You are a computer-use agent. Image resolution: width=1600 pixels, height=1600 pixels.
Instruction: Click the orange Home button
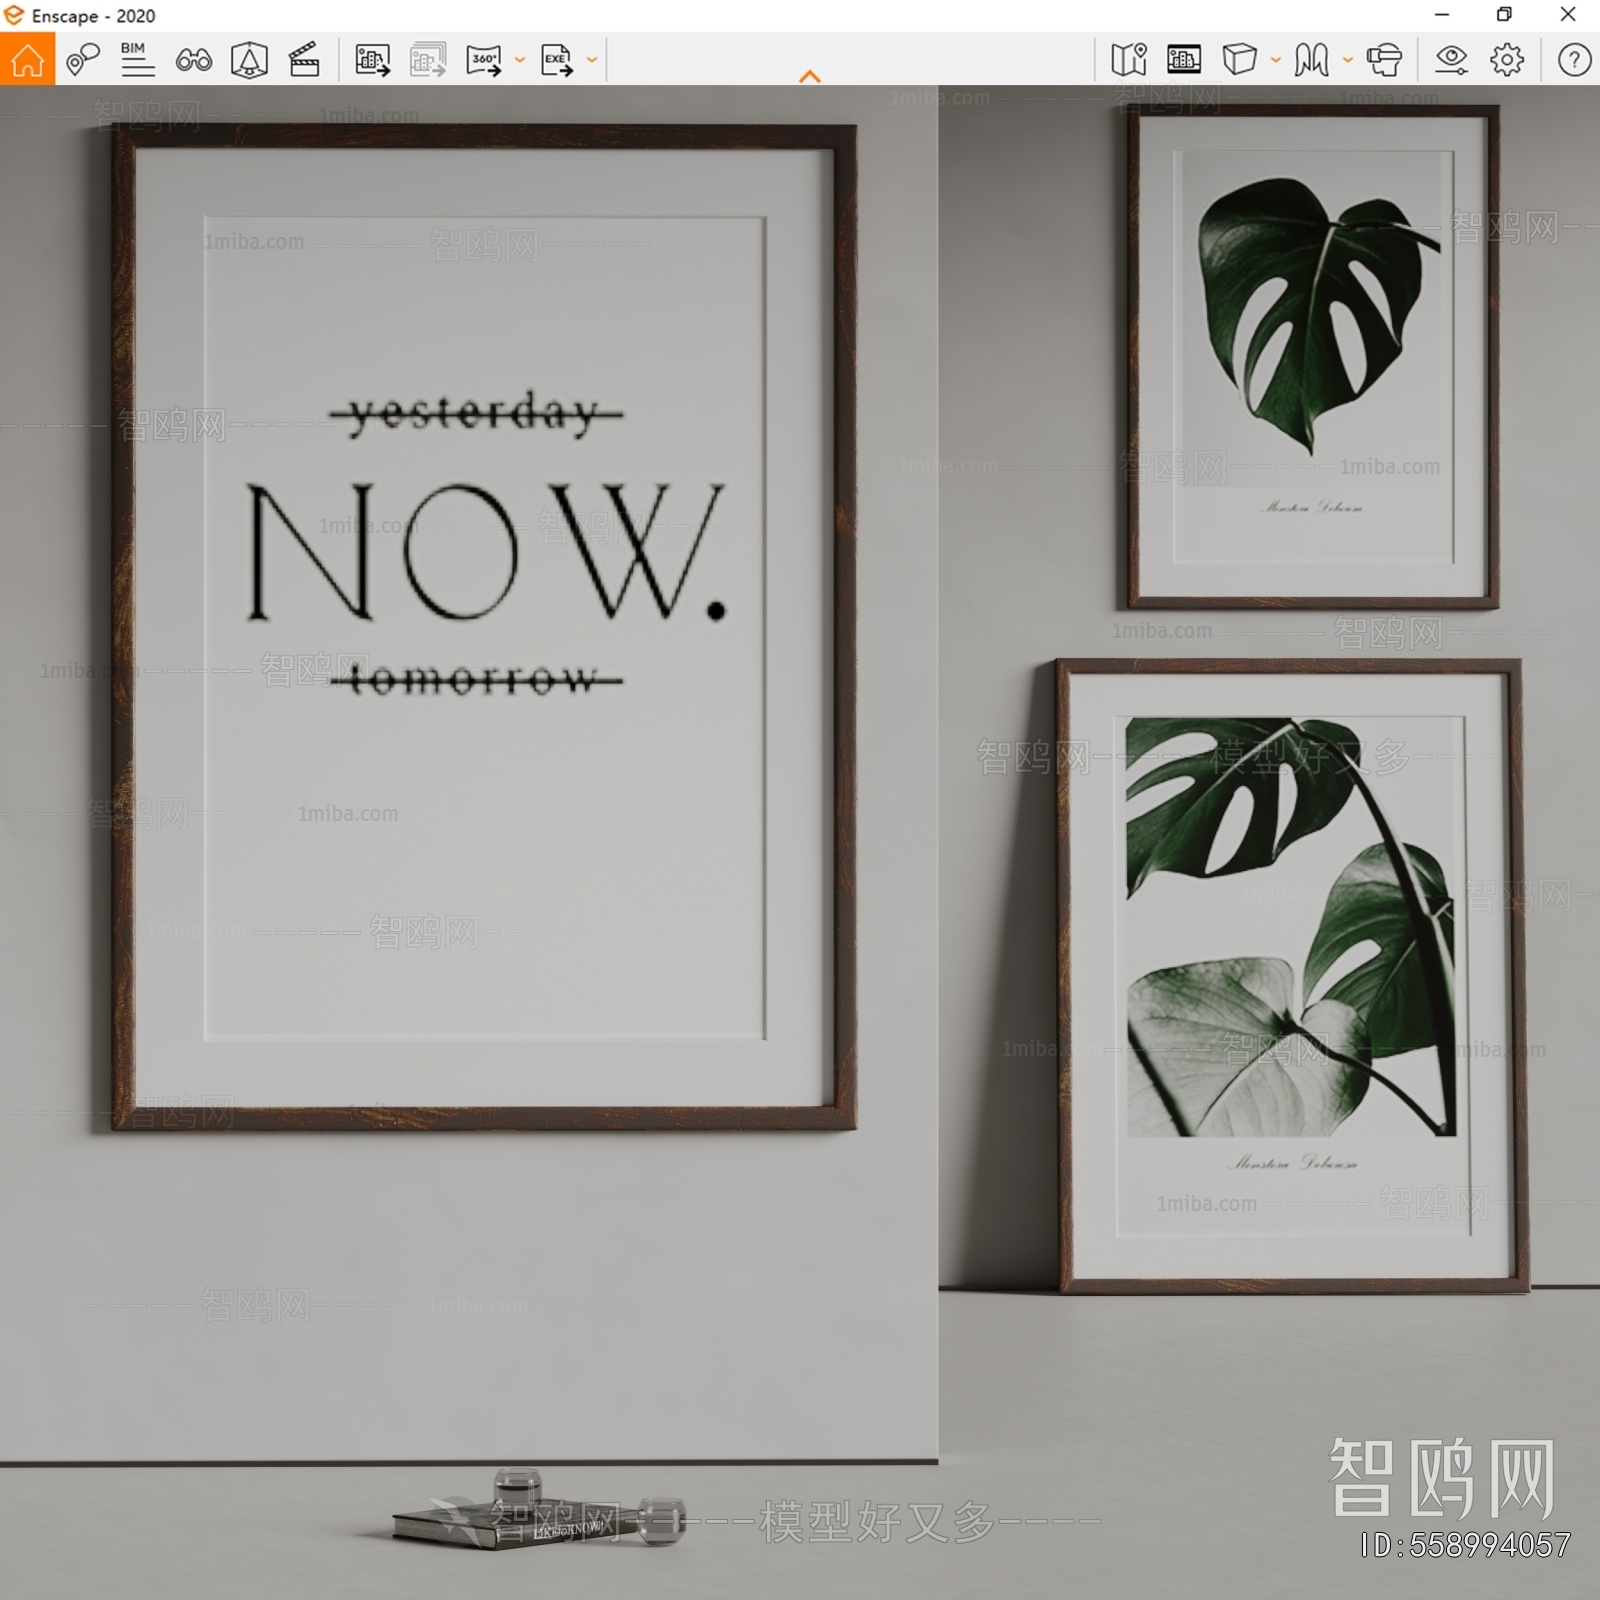coord(27,59)
